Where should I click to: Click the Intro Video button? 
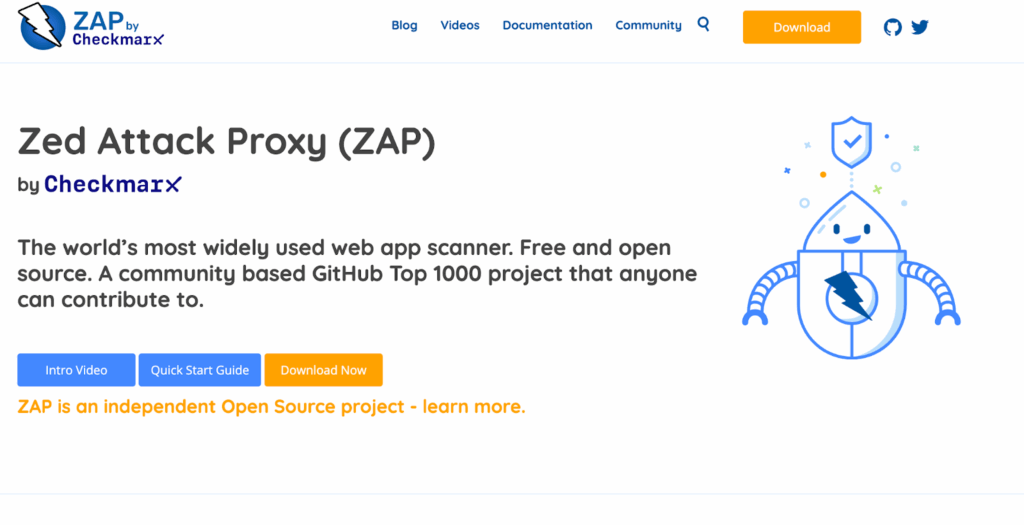(x=76, y=370)
